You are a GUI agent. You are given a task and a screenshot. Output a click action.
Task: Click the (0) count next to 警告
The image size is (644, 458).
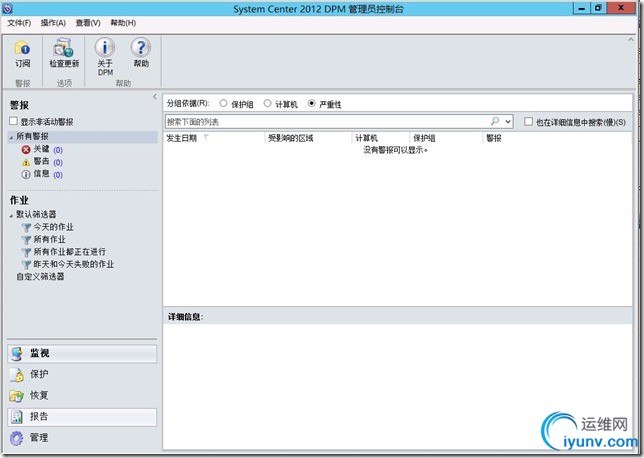pyautogui.click(x=58, y=162)
